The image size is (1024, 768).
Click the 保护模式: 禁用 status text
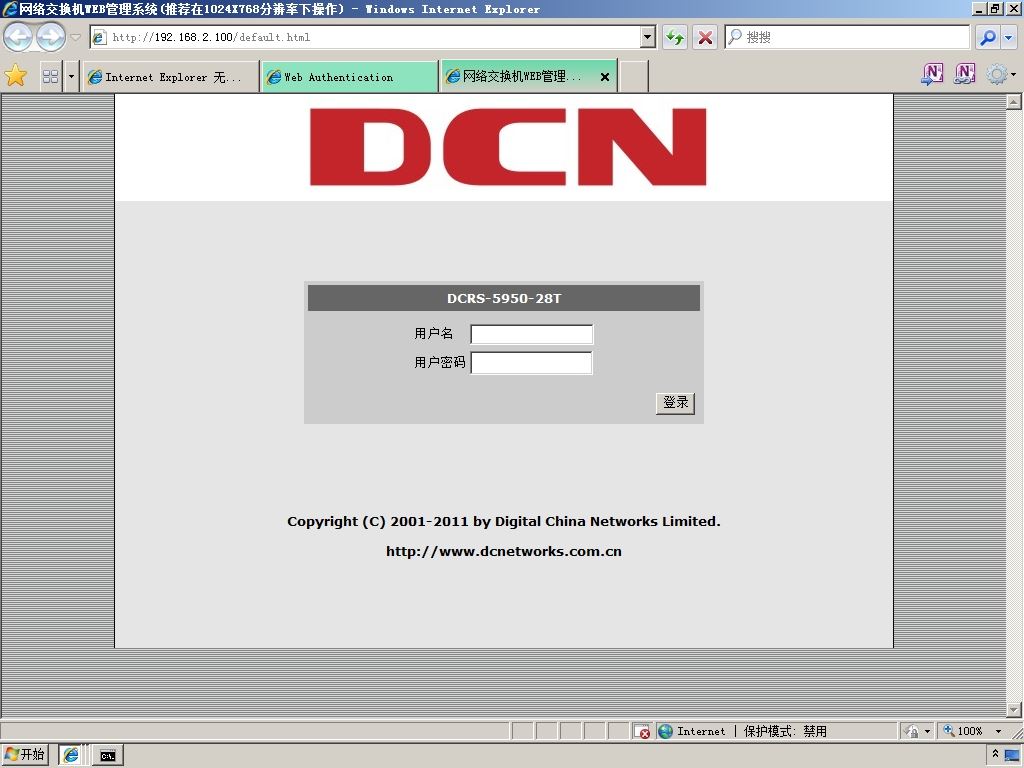[x=785, y=731]
